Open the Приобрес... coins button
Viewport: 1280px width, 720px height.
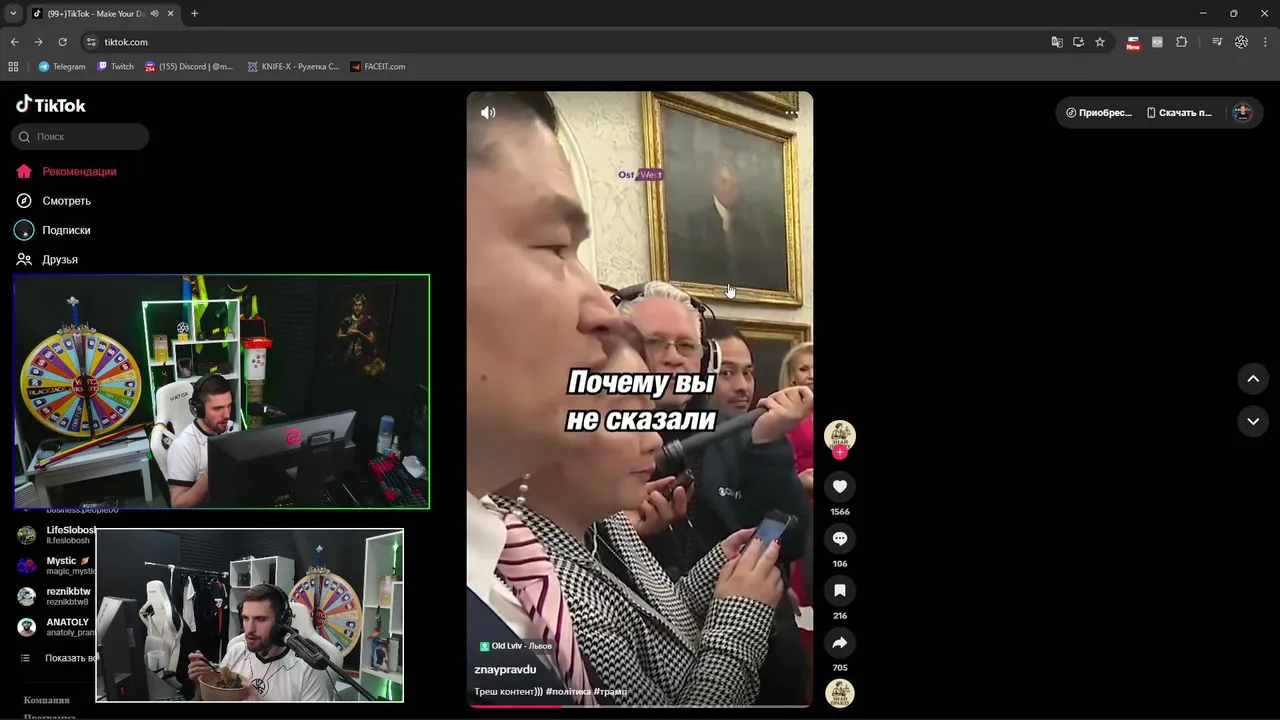(x=1099, y=113)
